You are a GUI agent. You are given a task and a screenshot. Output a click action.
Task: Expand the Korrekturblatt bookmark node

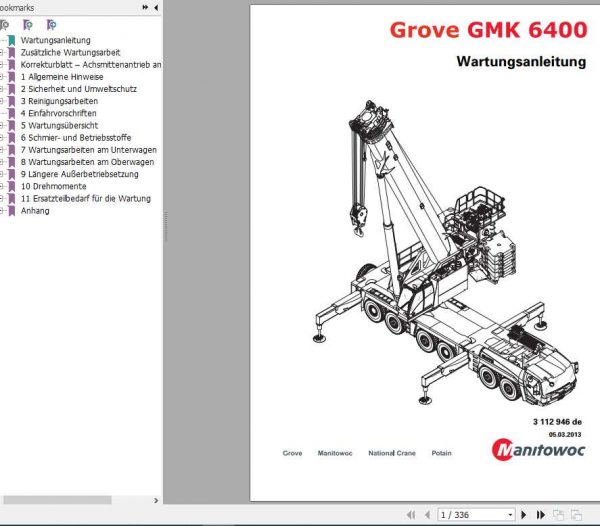pos(2,65)
